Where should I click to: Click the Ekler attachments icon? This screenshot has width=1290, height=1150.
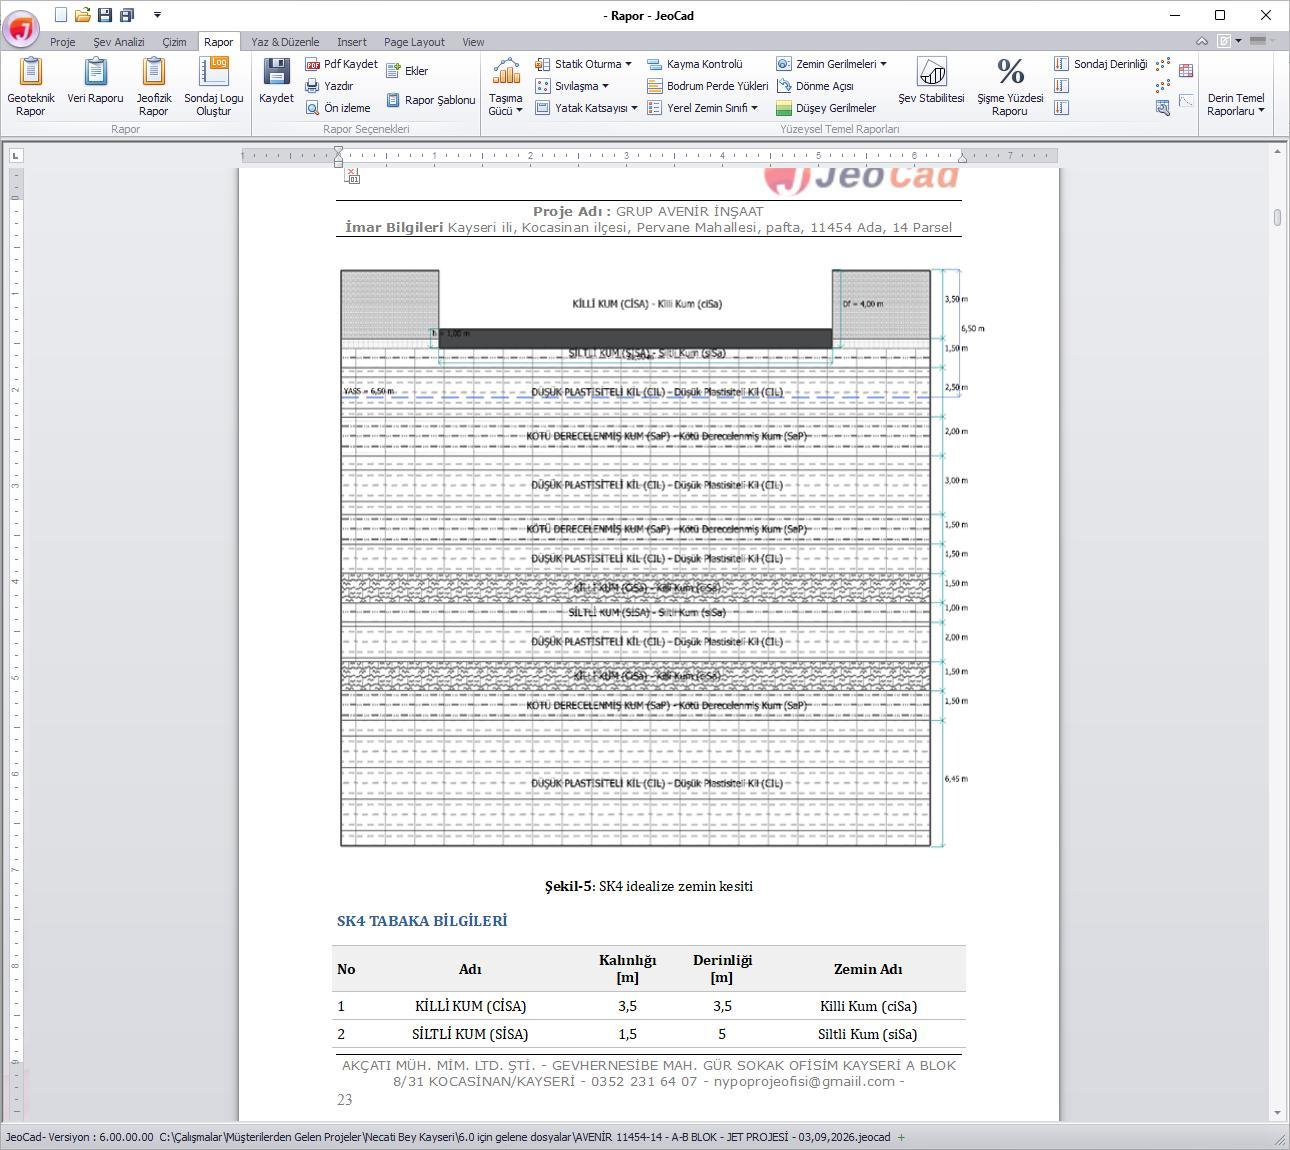[x=407, y=71]
